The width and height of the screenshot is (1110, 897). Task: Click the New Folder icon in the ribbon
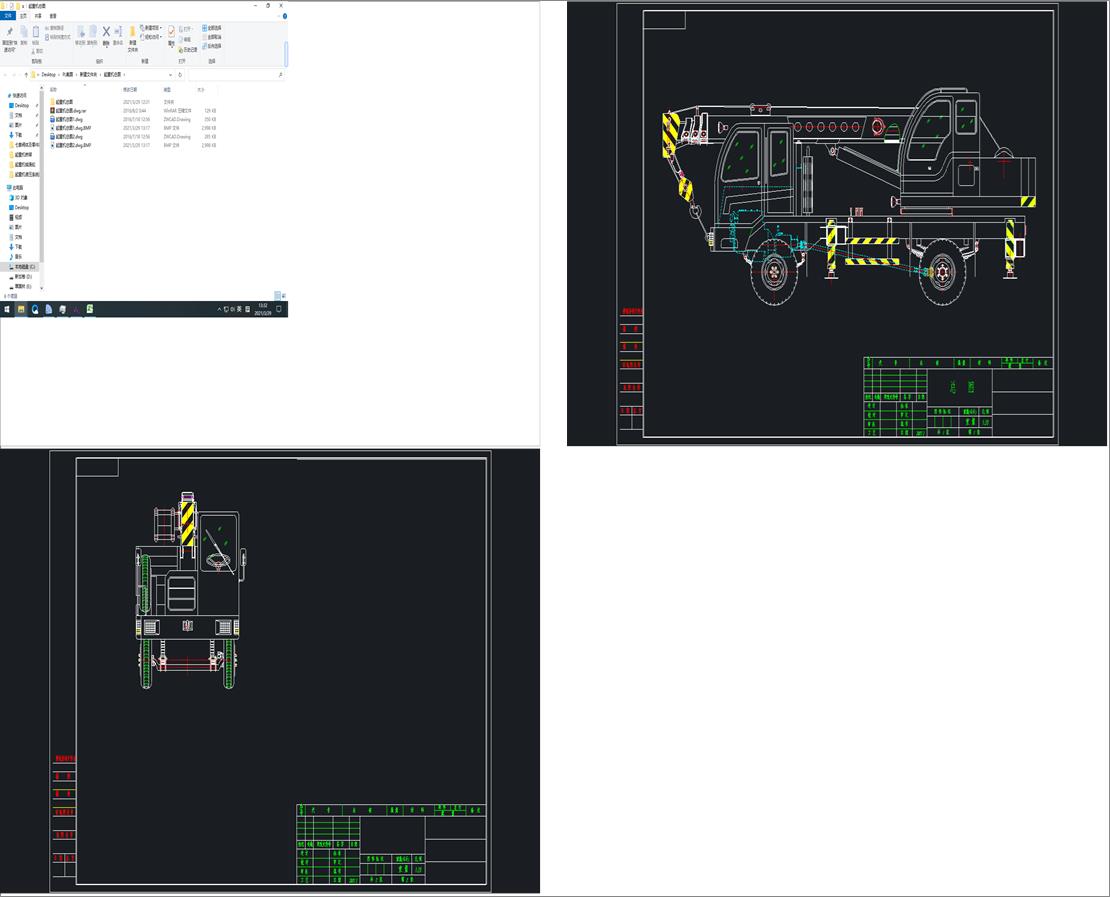pyautogui.click(x=132, y=34)
